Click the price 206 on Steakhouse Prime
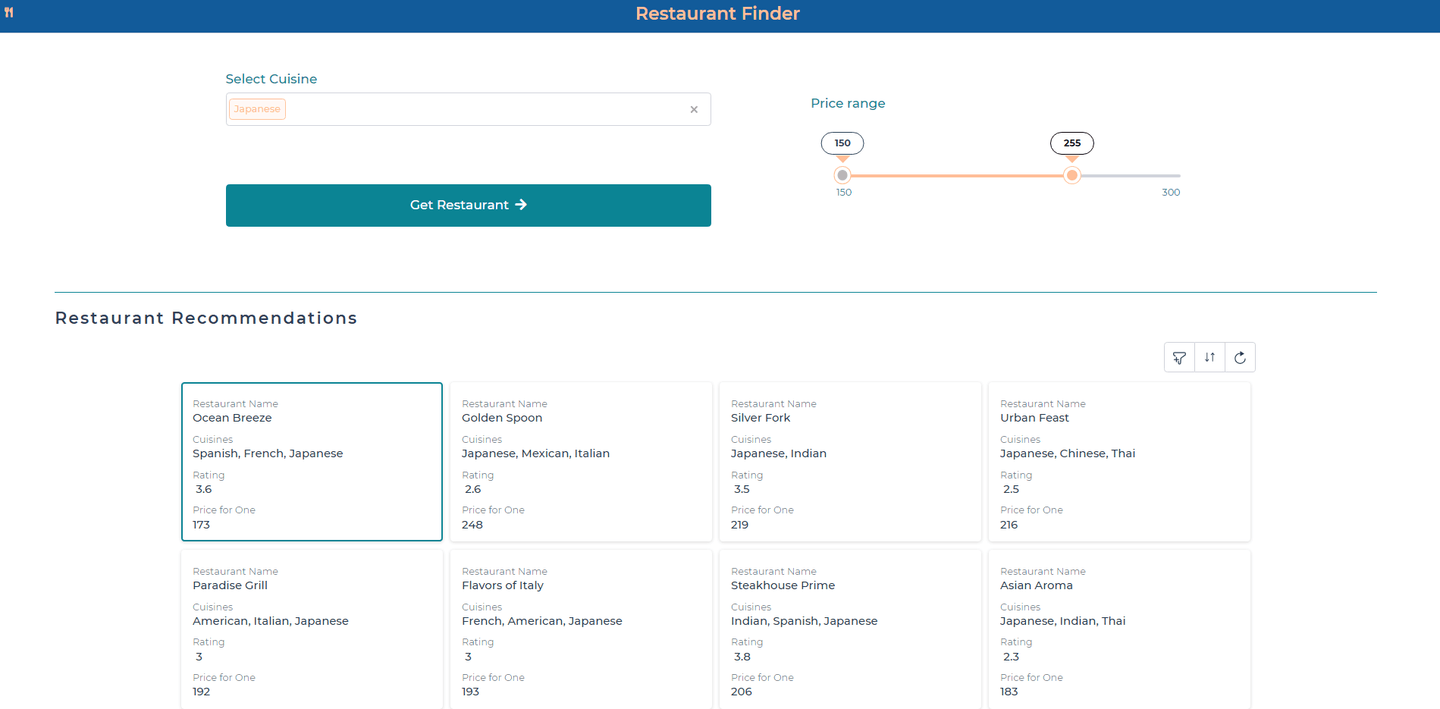Image resolution: width=1440 pixels, height=709 pixels. [x=741, y=692]
